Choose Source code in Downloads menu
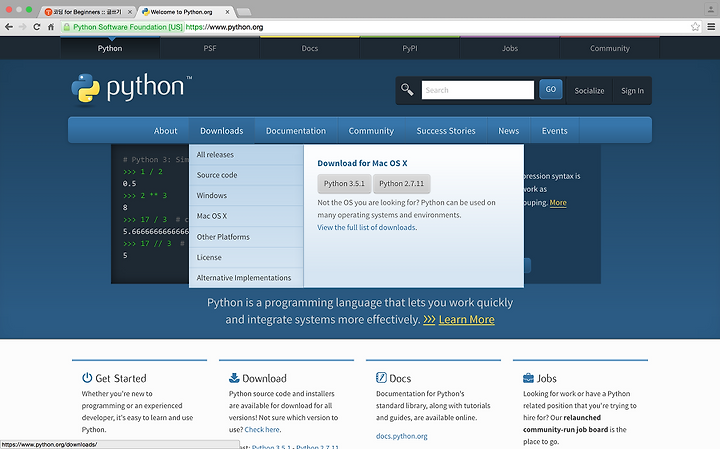 pyautogui.click(x=246, y=175)
